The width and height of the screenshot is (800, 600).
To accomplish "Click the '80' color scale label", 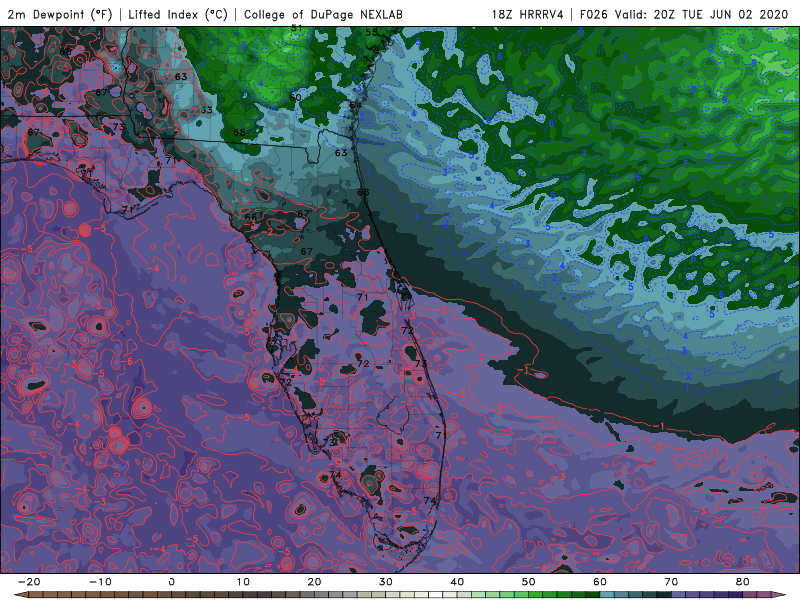I will pos(743,582).
